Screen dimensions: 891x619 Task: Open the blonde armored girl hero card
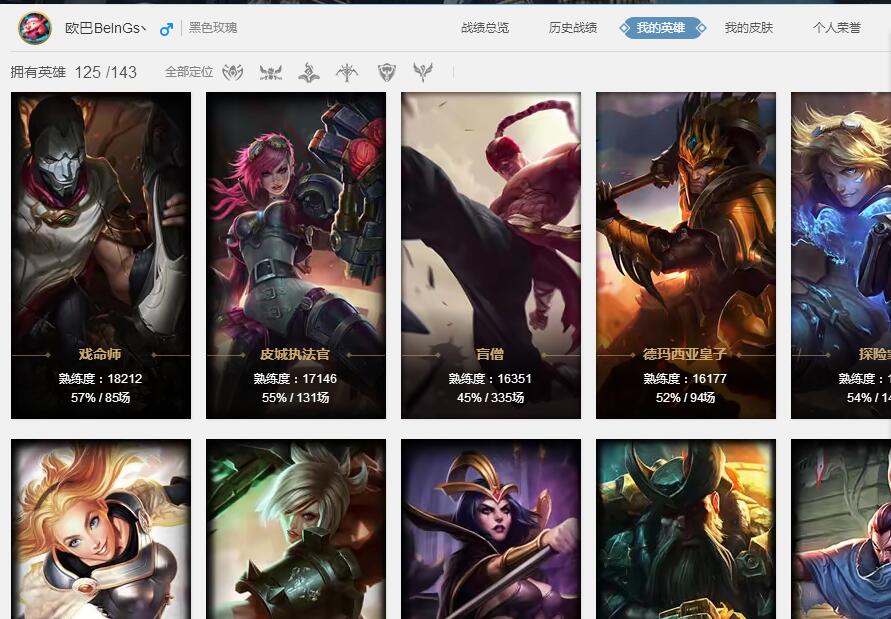coord(101,529)
